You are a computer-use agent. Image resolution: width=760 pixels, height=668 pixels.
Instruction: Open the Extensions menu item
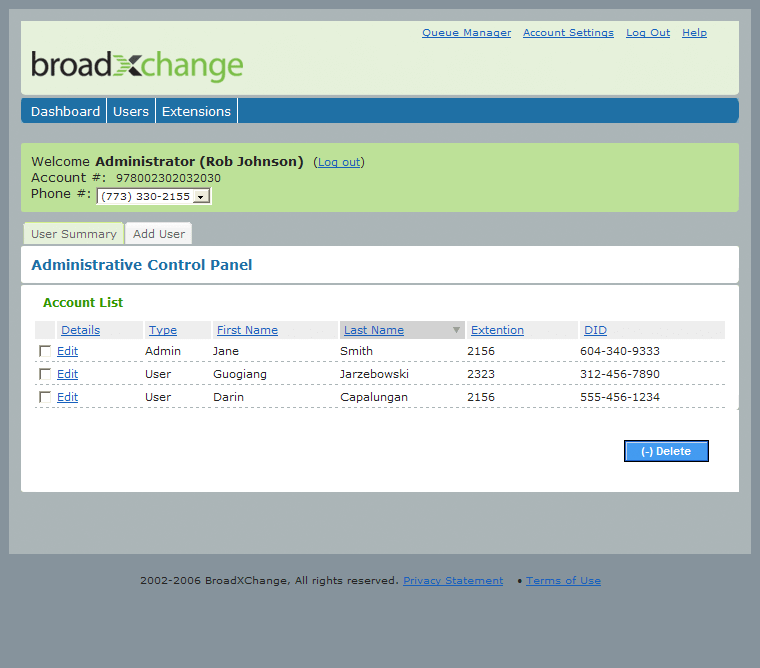[196, 111]
